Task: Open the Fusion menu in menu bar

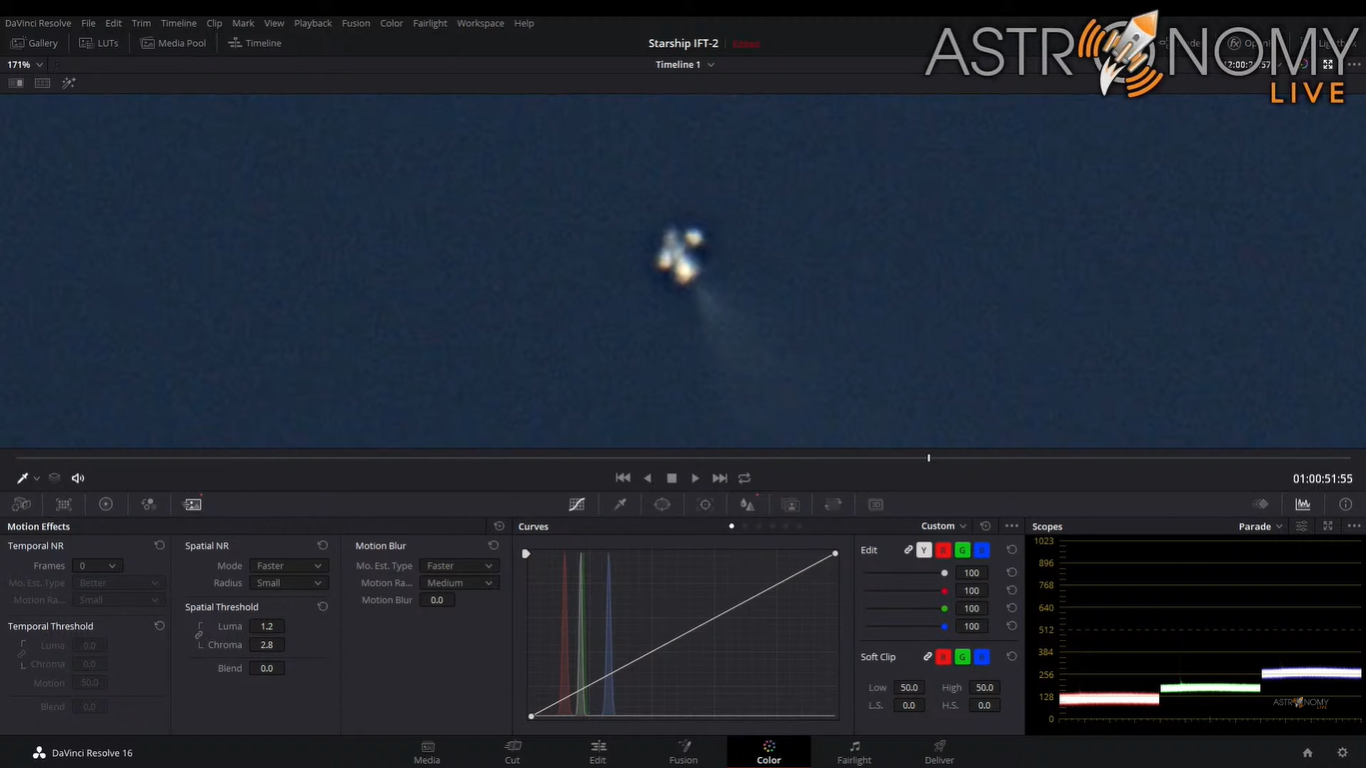Action: [x=355, y=23]
